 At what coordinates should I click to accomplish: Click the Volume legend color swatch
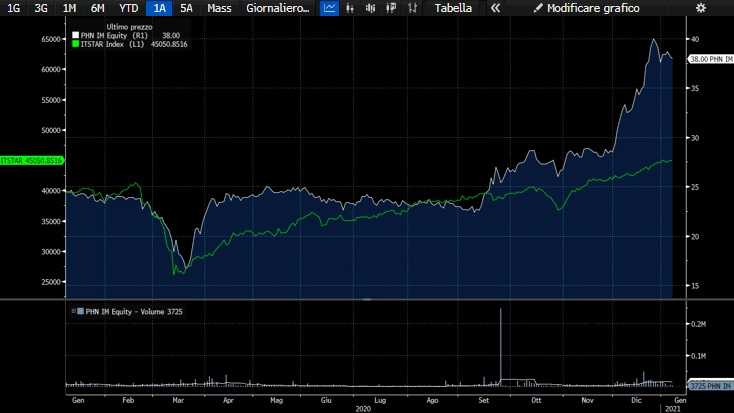coord(81,311)
